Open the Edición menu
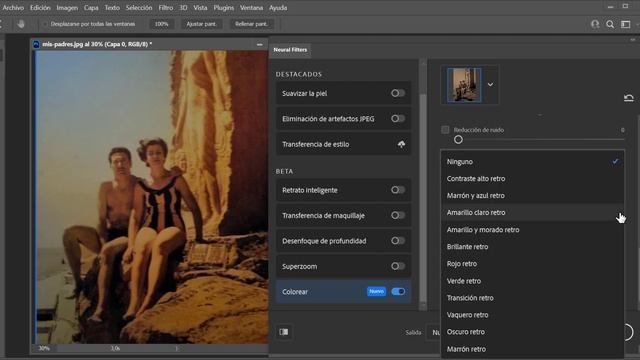Image resolution: width=640 pixels, height=360 pixels. pyautogui.click(x=40, y=8)
